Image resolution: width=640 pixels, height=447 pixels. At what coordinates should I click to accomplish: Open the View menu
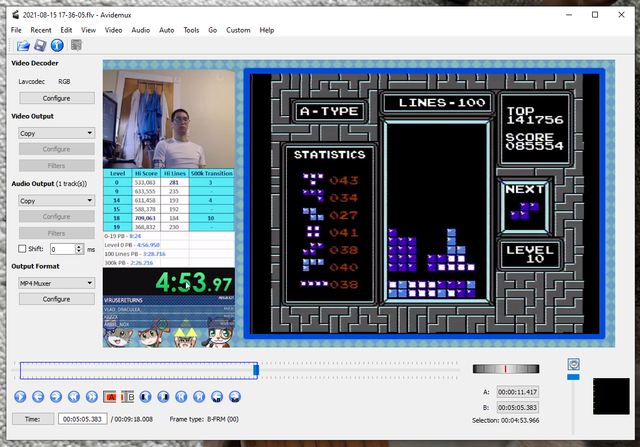[x=88, y=30]
